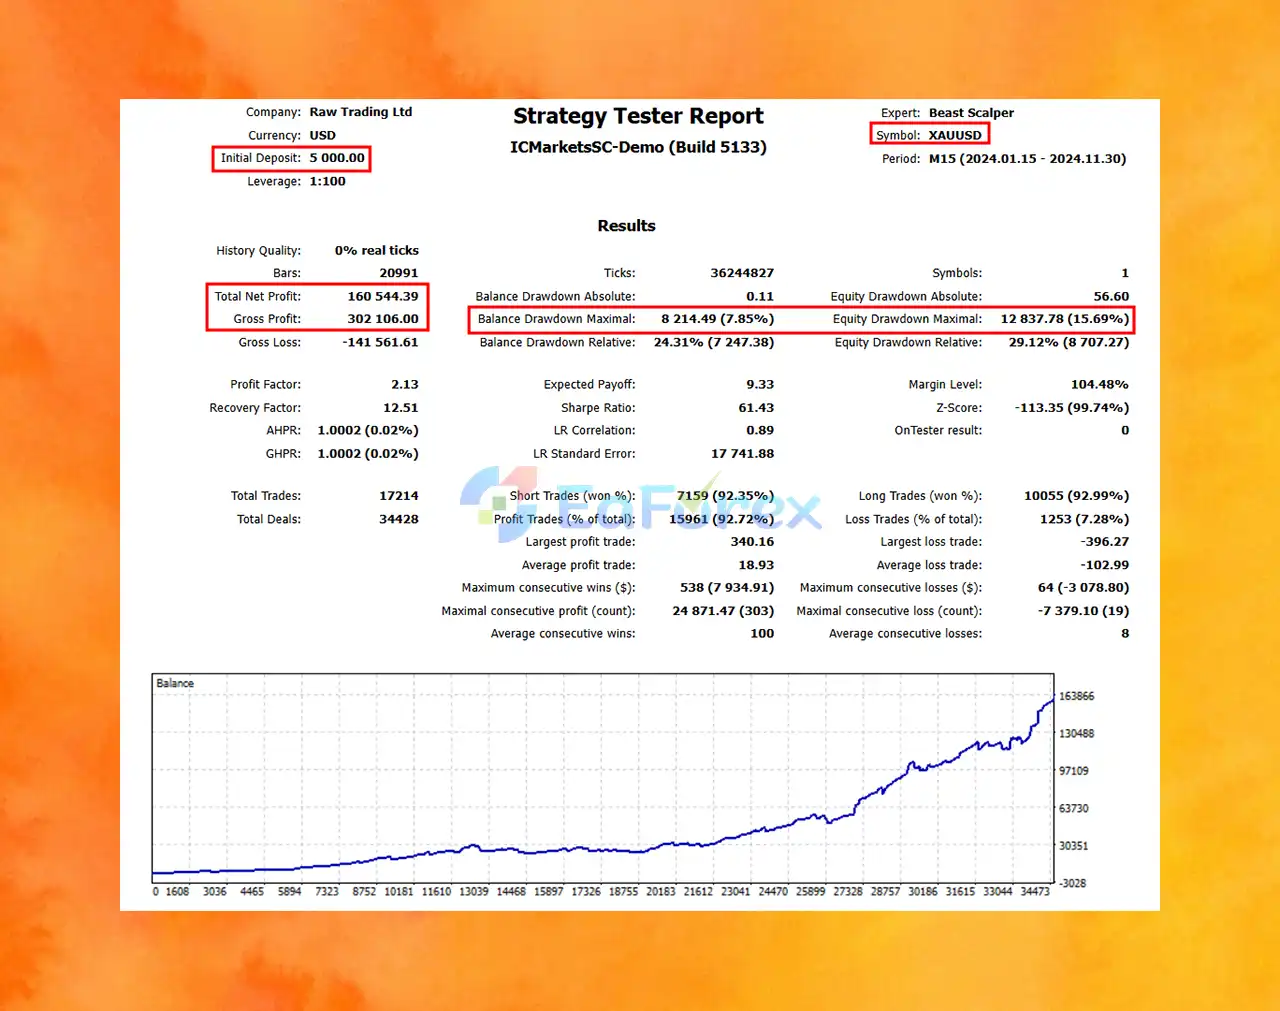Click the chart y-axis value 97109
This screenshot has height=1011, width=1280.
click(1074, 771)
